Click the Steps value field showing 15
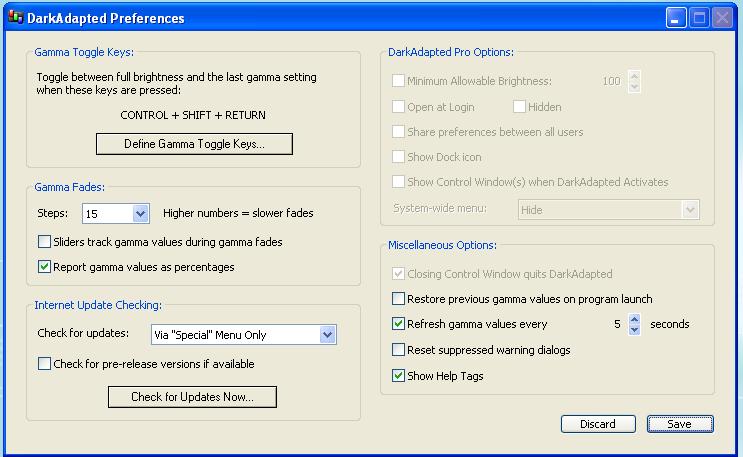The height and width of the screenshot is (457, 743). pyautogui.click(x=108, y=214)
